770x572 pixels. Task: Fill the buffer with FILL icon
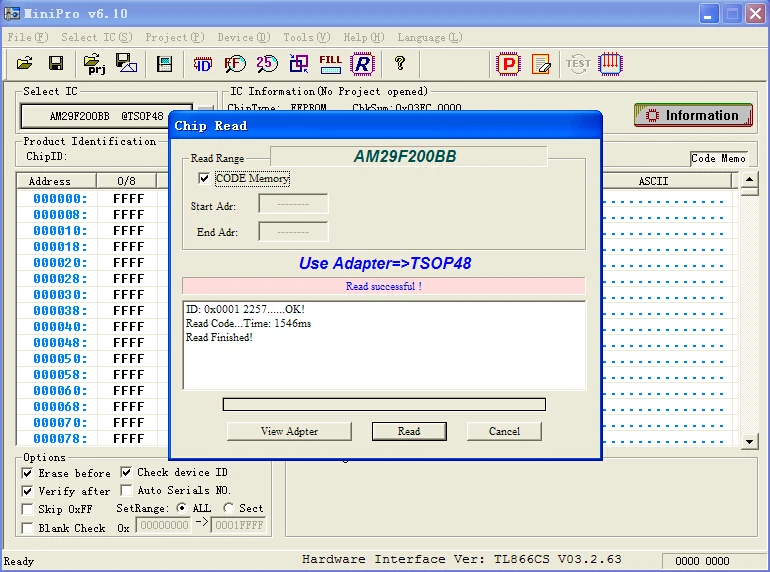(330, 64)
